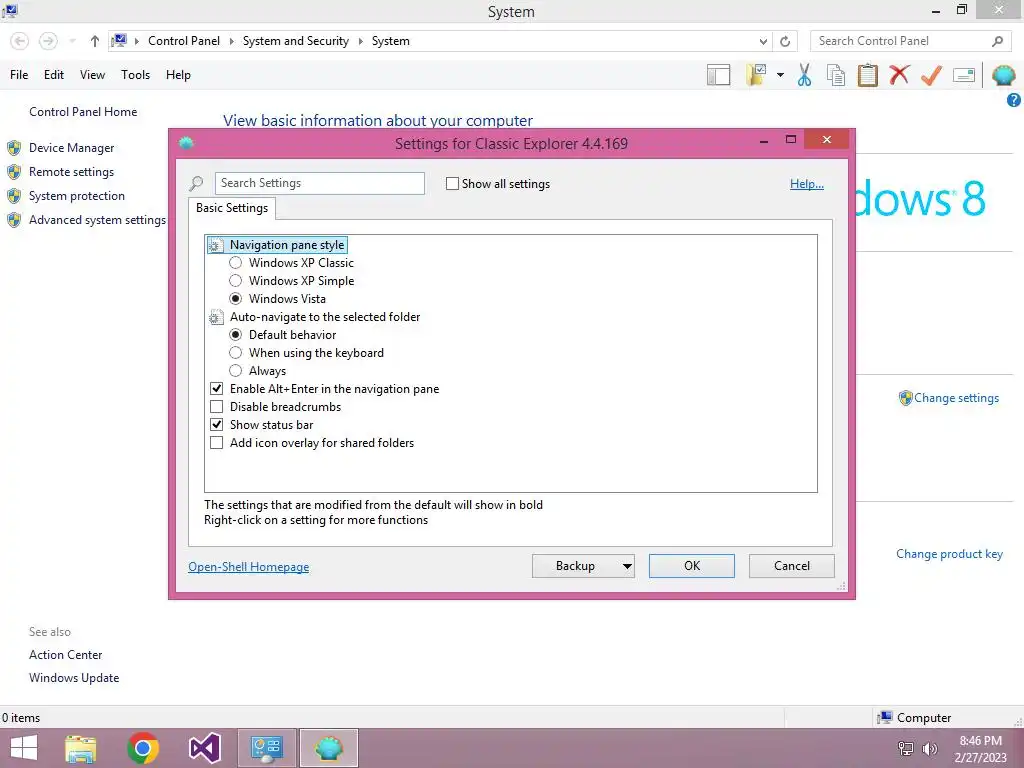Screen dimensions: 1024x768
Task: Open the folder options dropdown arrow
Action: coord(780,75)
